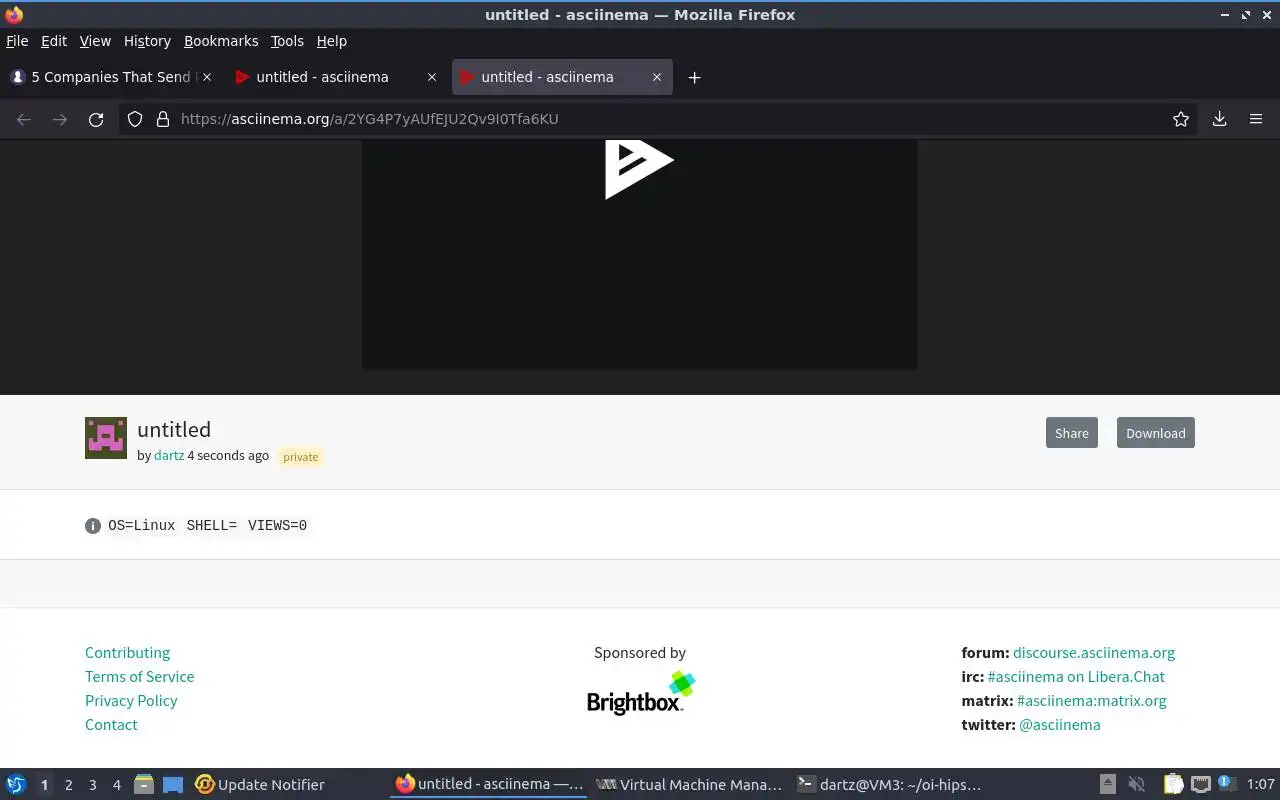Click the Firefox logo in title bar
This screenshot has width=1280, height=800.
coord(14,14)
